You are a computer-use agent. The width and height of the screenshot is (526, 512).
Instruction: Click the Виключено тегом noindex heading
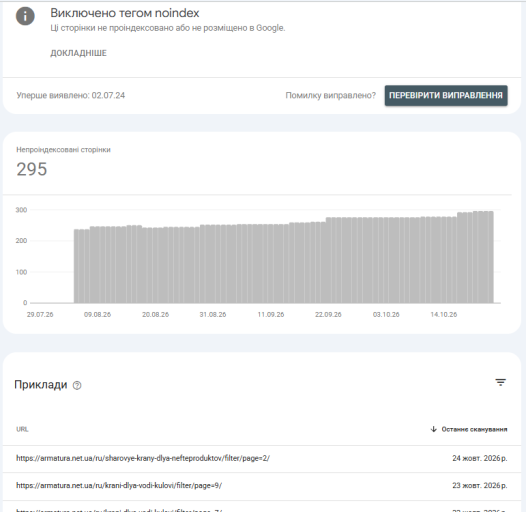pos(125,13)
